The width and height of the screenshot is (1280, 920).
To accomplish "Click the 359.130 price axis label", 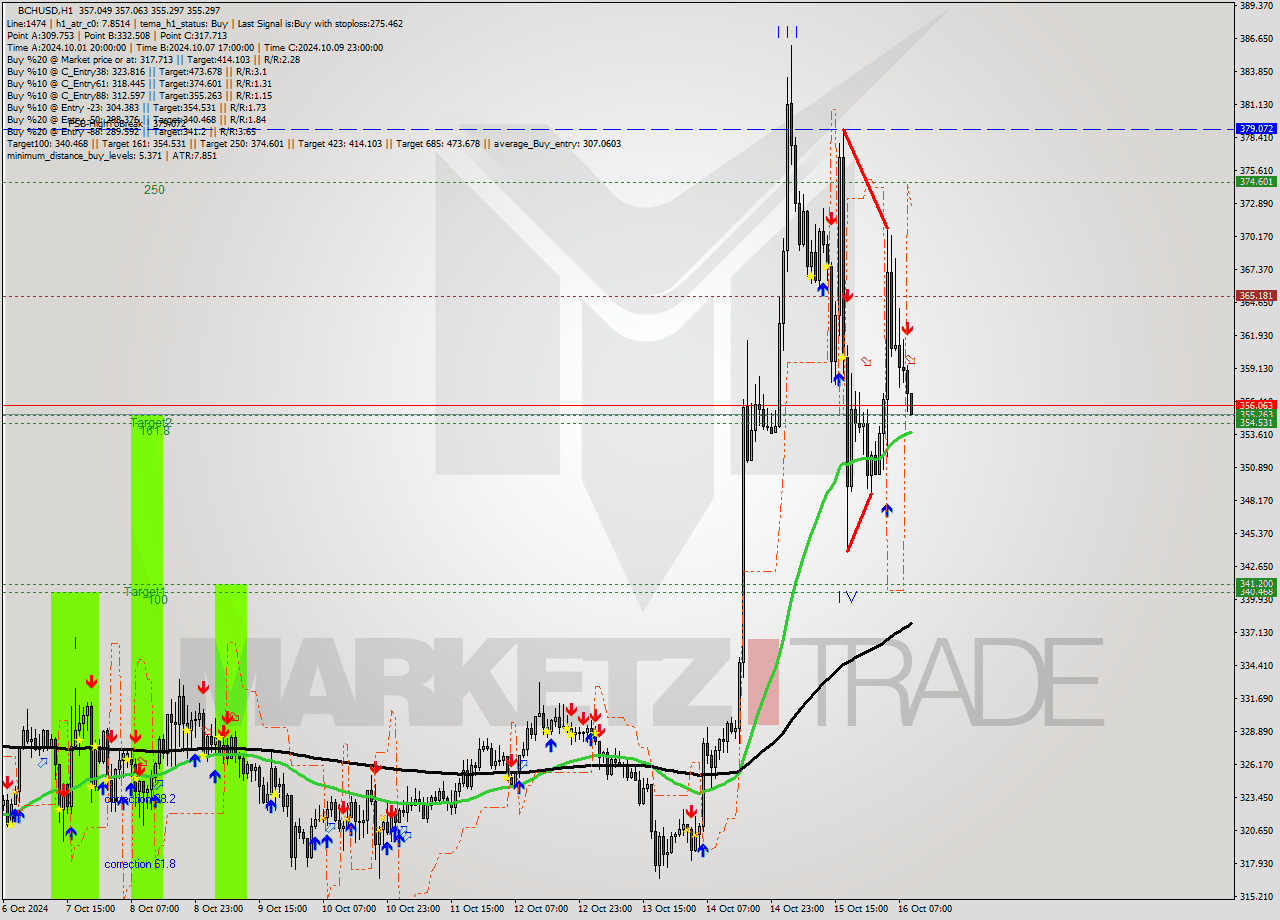I will pos(1256,369).
